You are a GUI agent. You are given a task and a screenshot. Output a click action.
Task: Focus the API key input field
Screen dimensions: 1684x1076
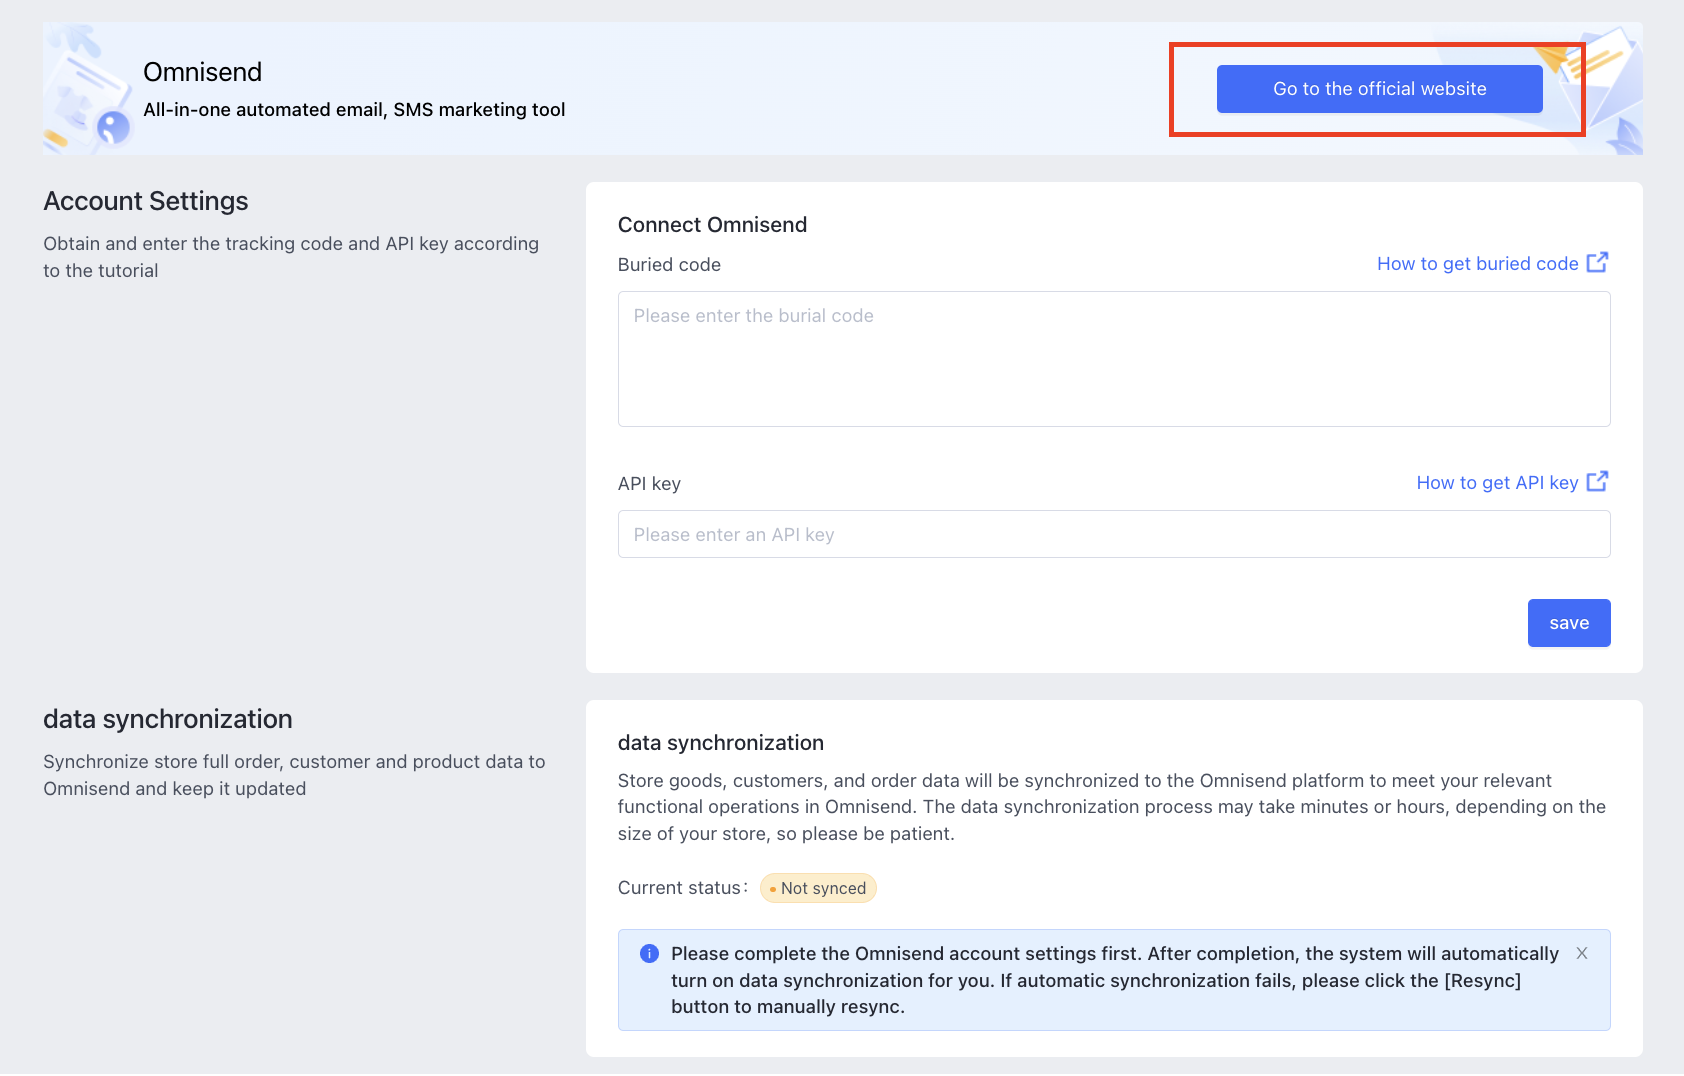tap(1114, 534)
